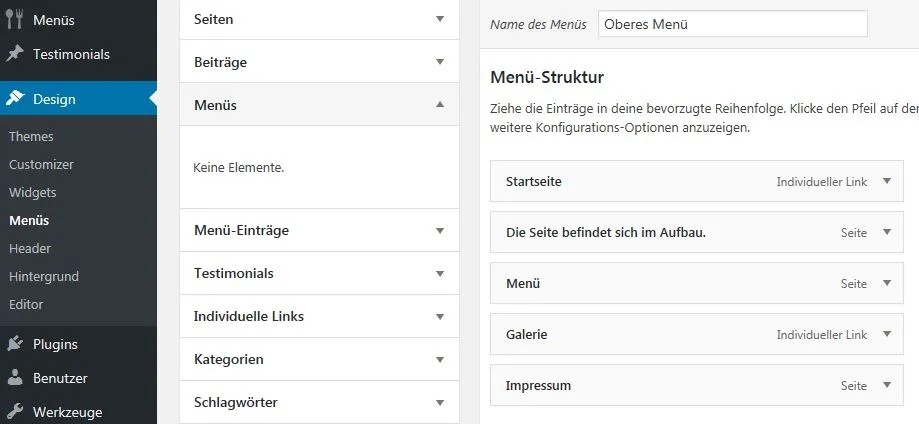Open the Hintergrund settings link

(x=44, y=276)
